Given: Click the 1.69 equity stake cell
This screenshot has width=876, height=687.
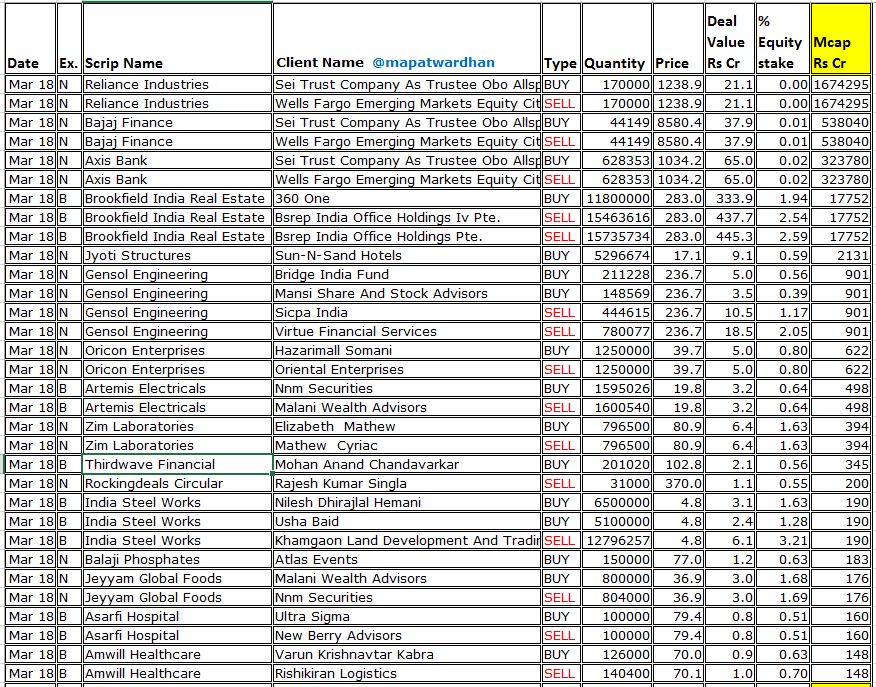Looking at the screenshot, I should coord(782,598).
